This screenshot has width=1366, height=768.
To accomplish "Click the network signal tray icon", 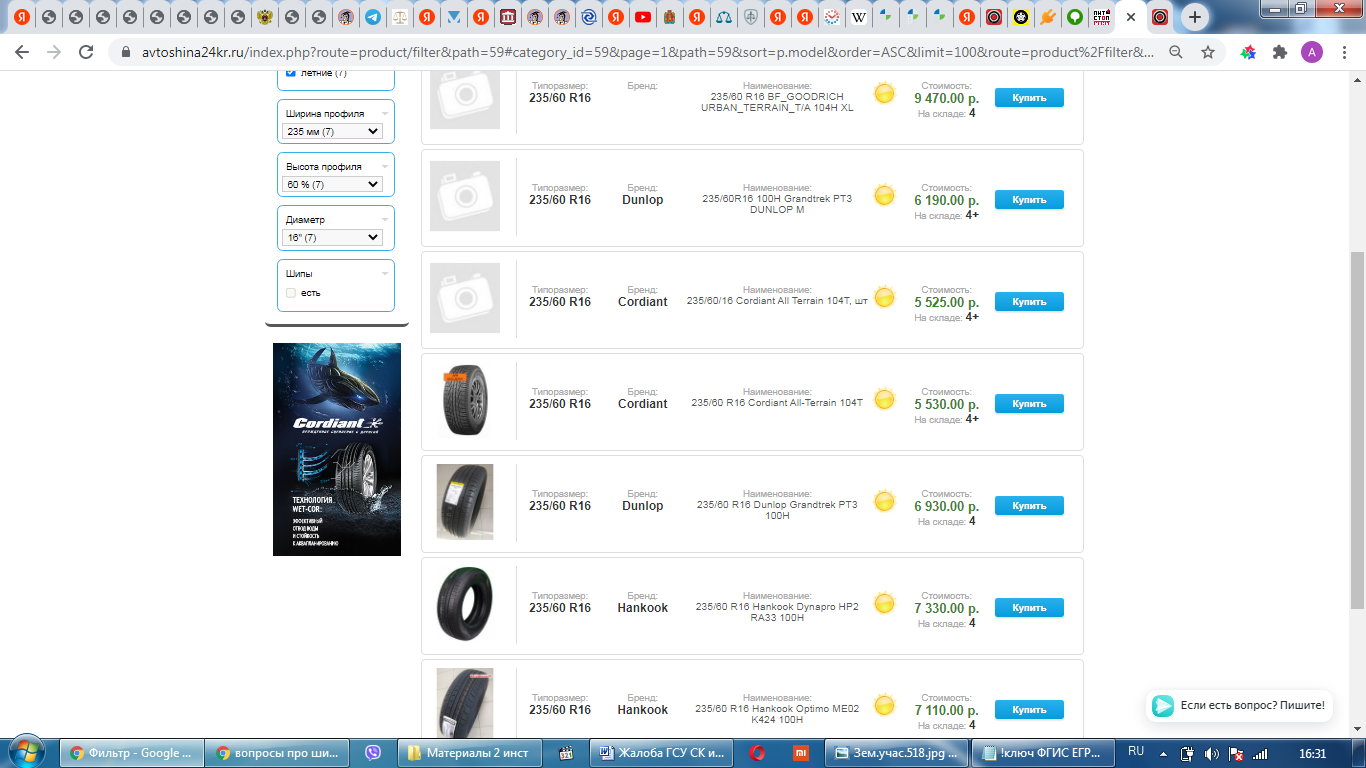I will point(1260,753).
